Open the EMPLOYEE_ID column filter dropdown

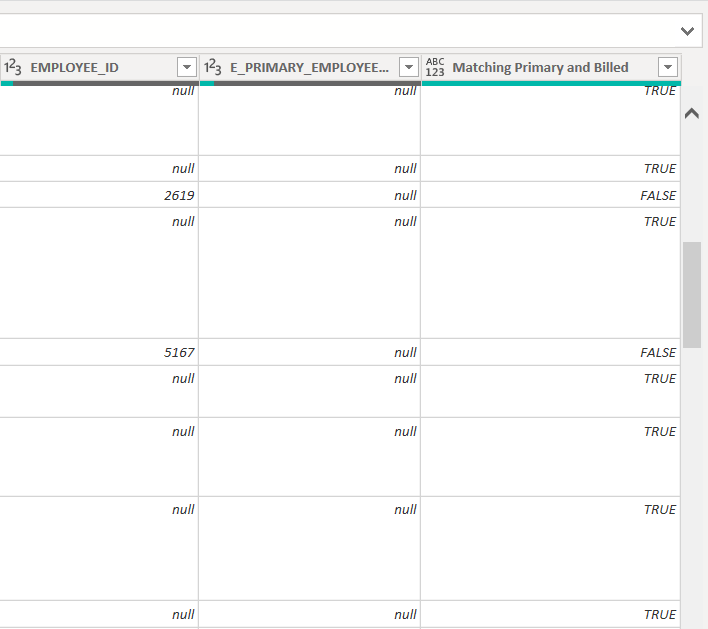[x=186, y=67]
